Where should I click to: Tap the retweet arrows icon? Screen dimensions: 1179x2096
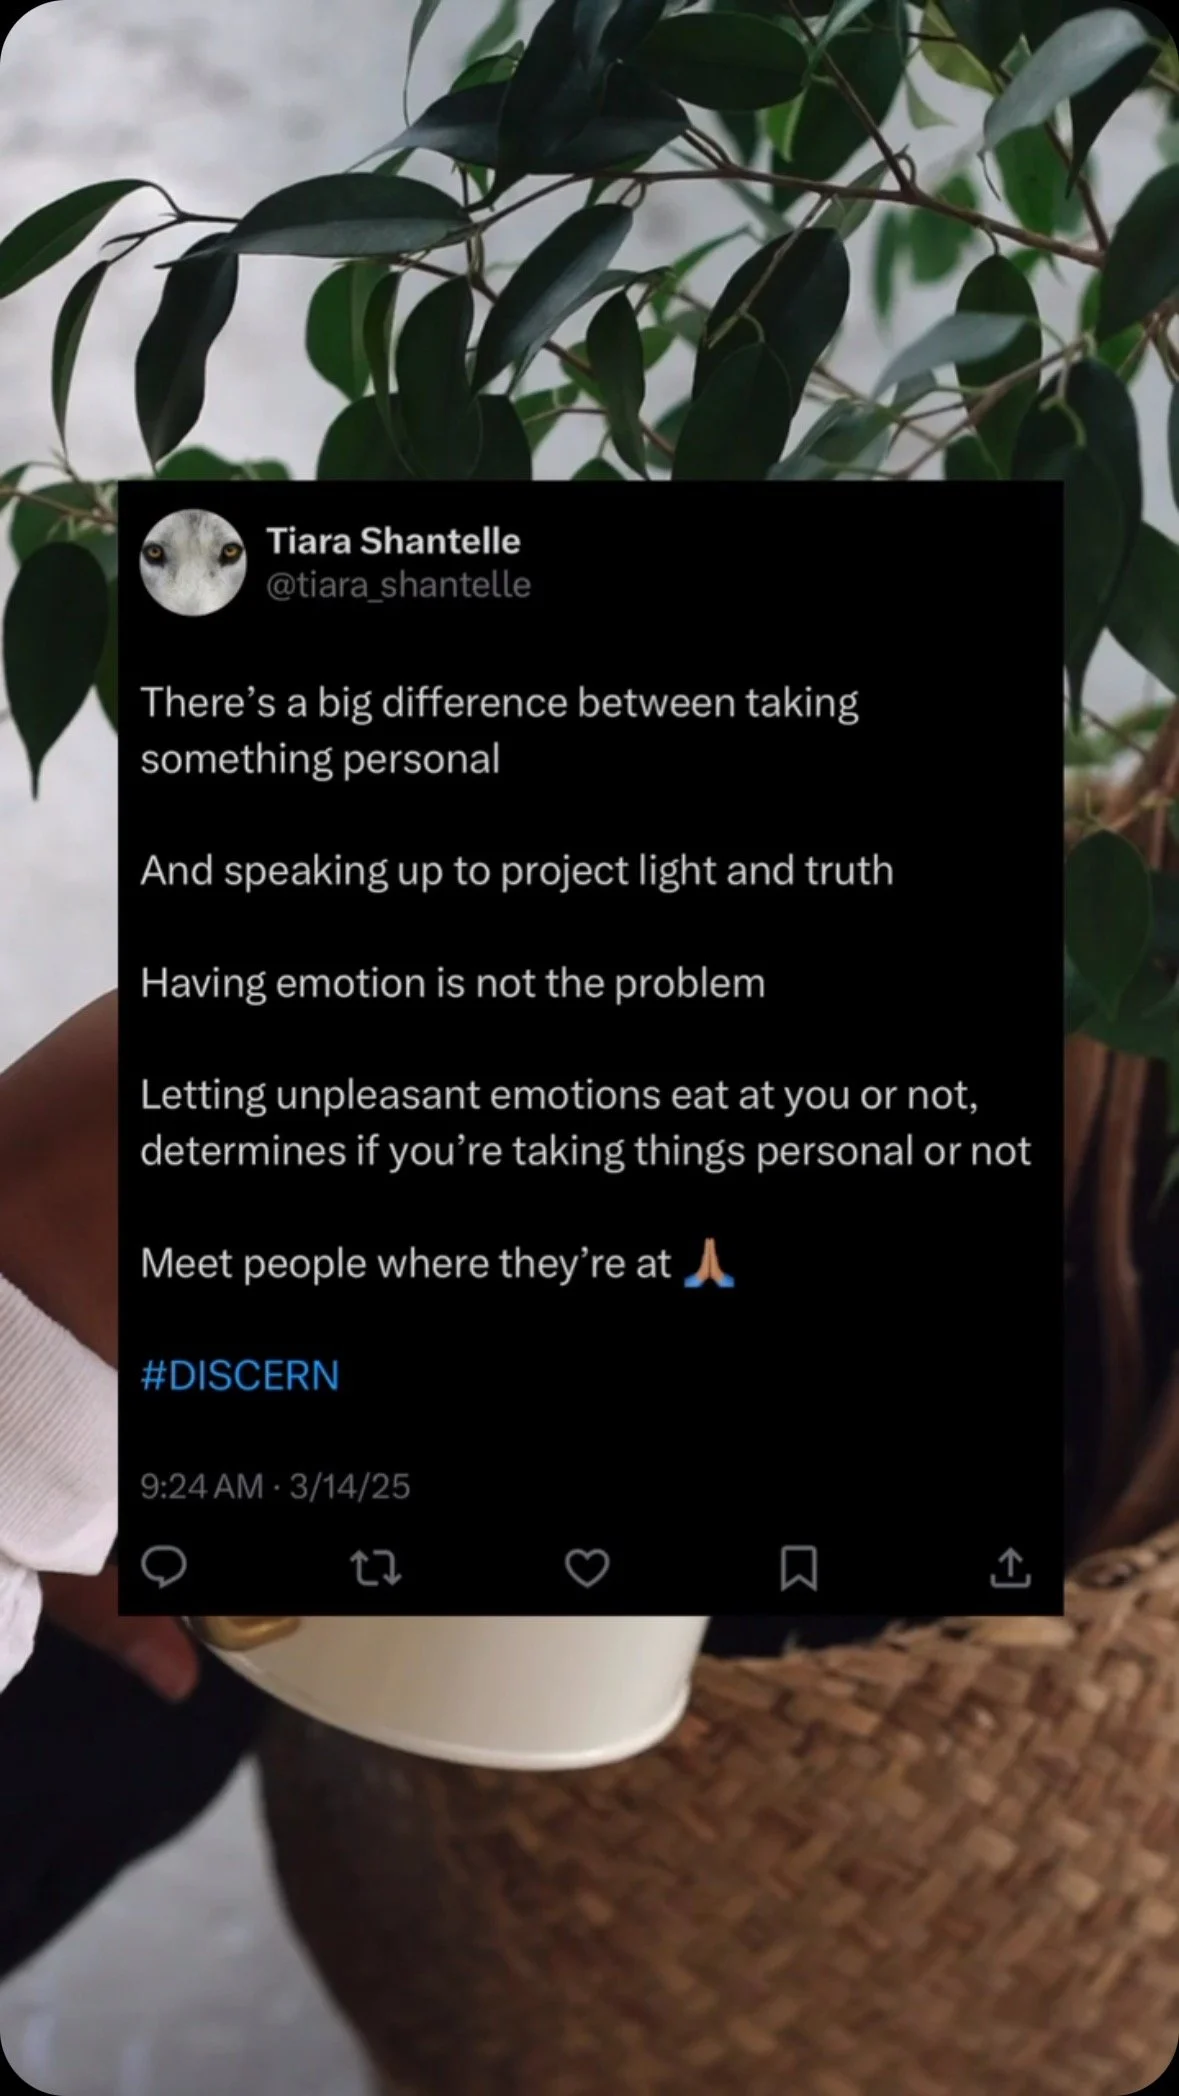click(x=377, y=1567)
